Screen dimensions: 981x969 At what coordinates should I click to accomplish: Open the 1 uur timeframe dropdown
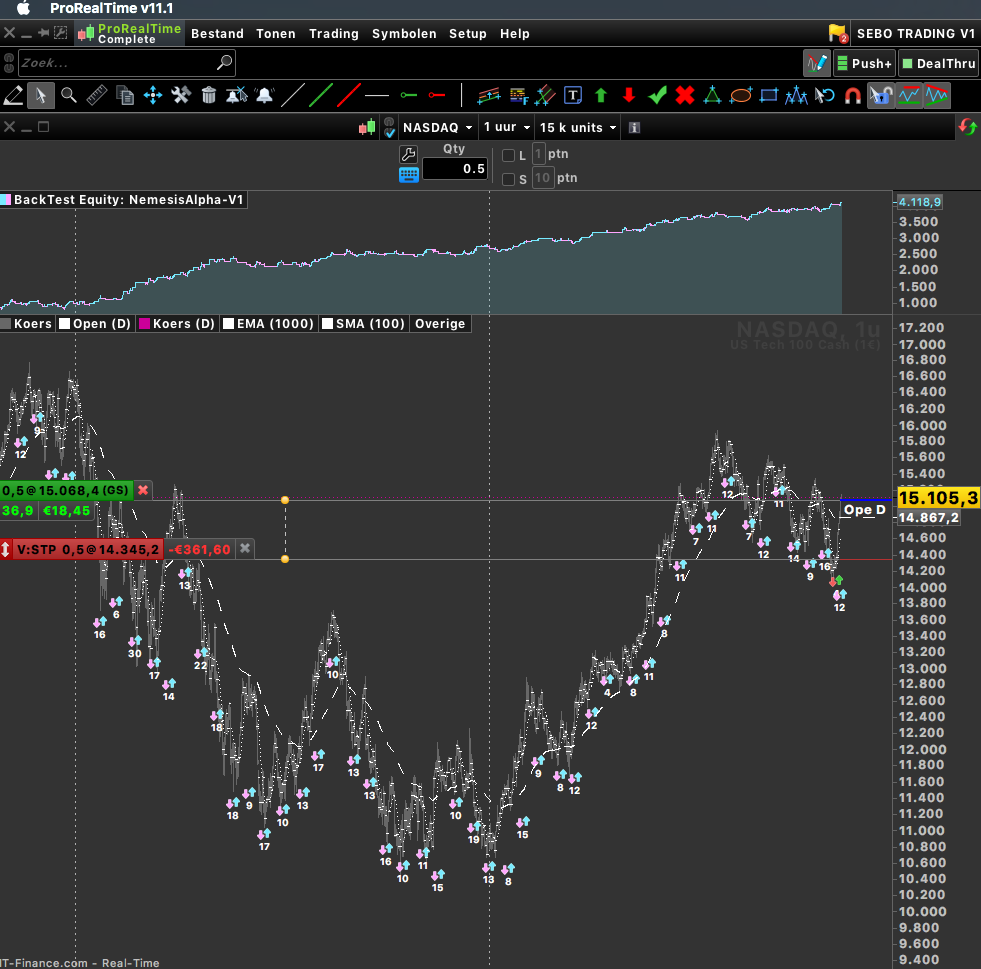(507, 128)
